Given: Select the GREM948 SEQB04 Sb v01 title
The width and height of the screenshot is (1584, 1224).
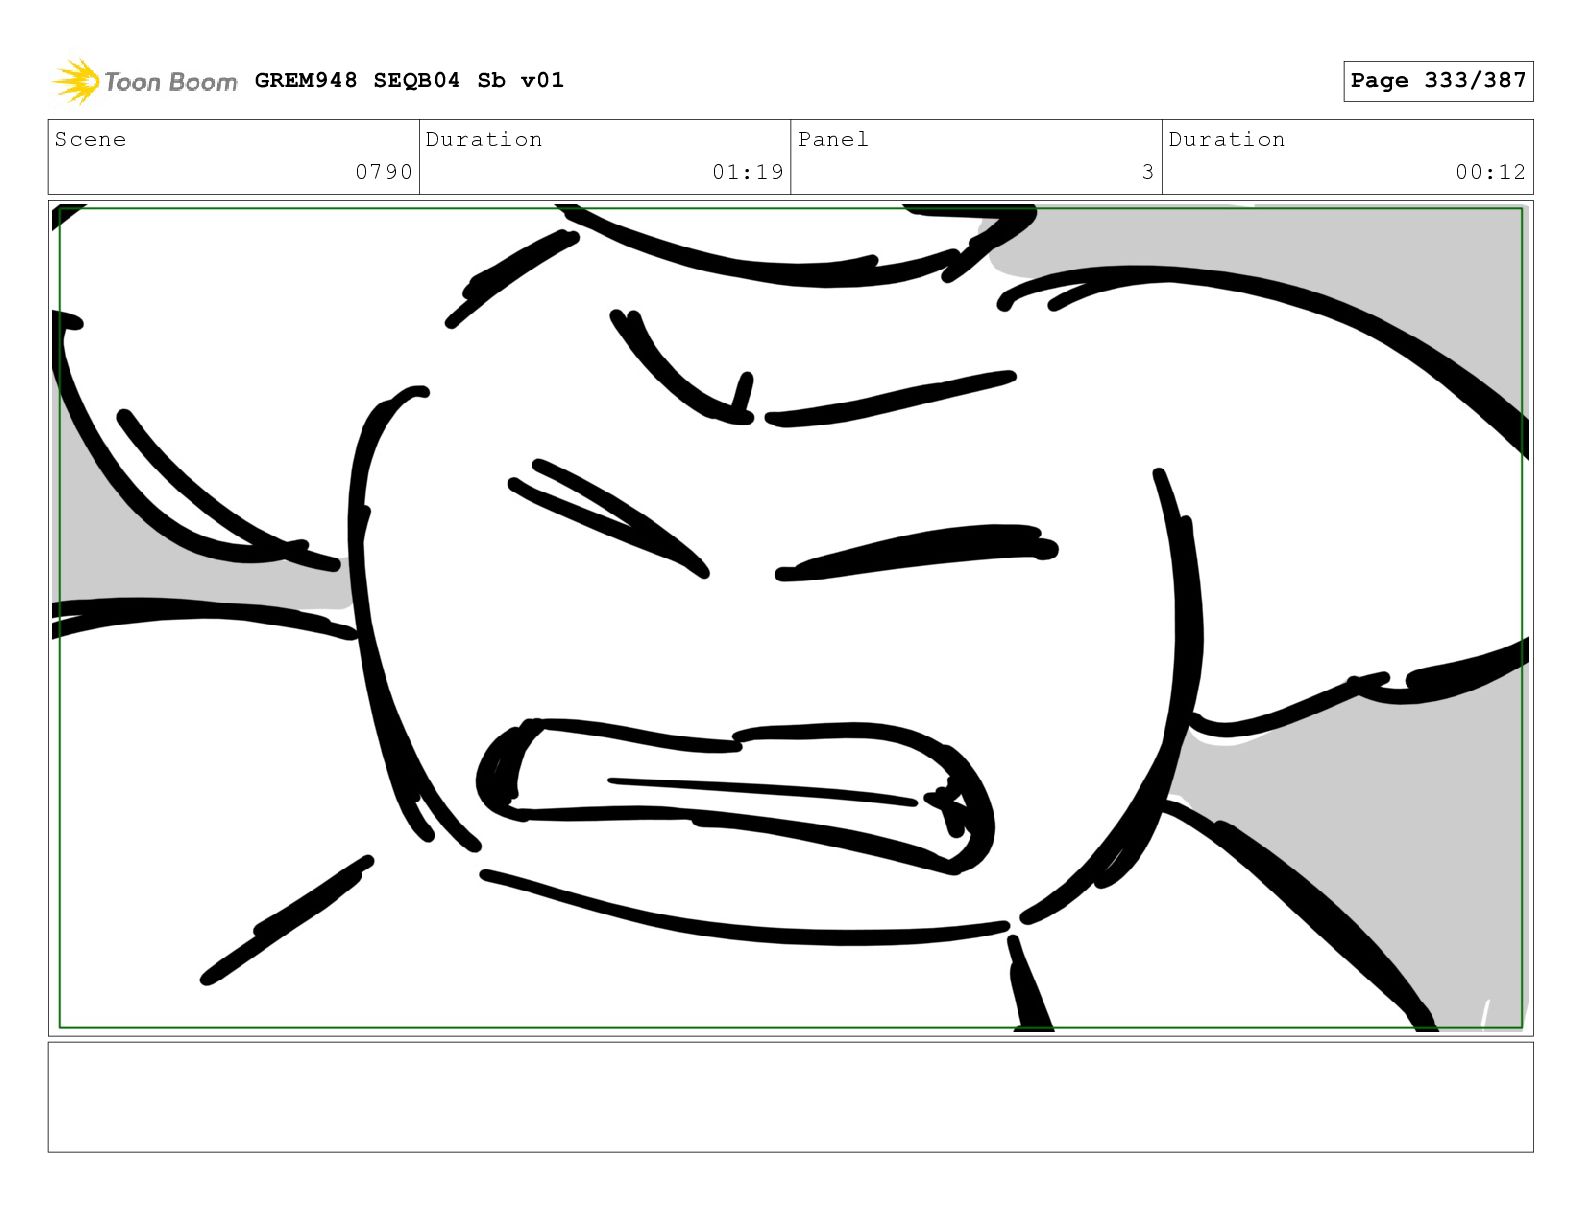Looking at the screenshot, I should click(x=409, y=80).
